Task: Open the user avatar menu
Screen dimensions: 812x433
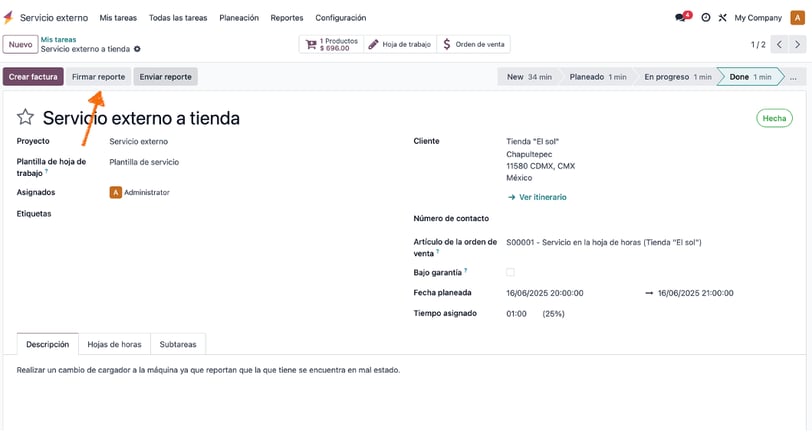Action: pos(797,18)
